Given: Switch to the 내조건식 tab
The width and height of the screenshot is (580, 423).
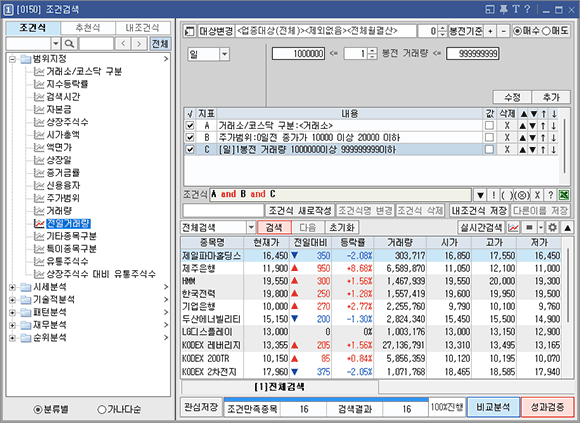Looking at the screenshot, I should click(x=142, y=28).
